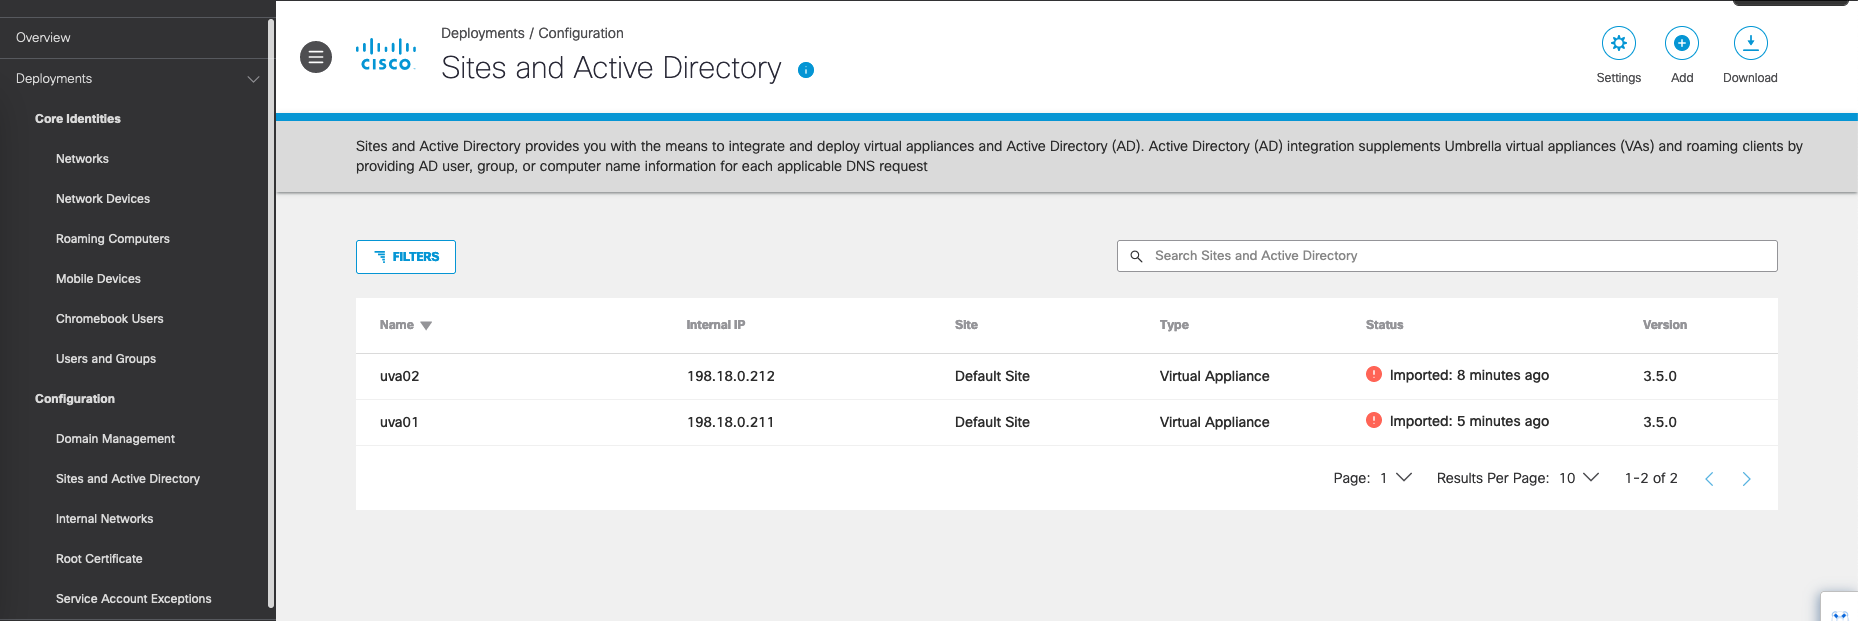Viewport: 1858px width, 621px height.
Task: Click the Cisco logo
Action: pos(386,55)
